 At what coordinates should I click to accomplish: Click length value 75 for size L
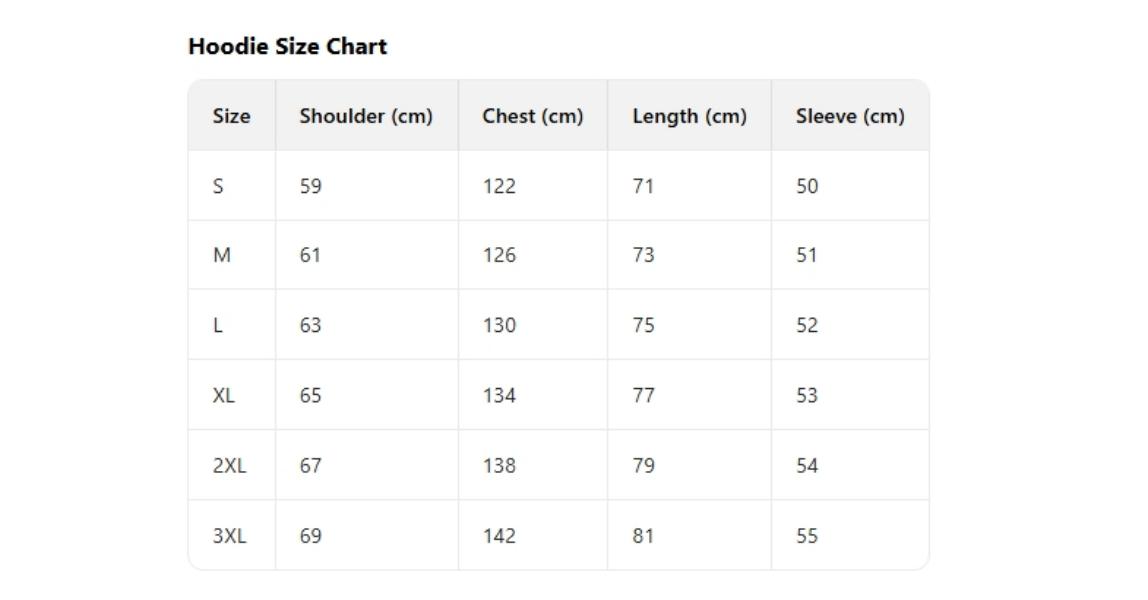(643, 325)
